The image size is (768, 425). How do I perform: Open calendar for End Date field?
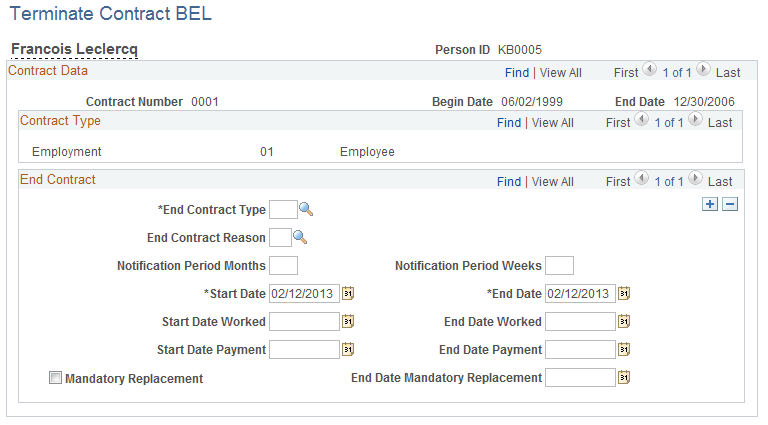(x=624, y=293)
